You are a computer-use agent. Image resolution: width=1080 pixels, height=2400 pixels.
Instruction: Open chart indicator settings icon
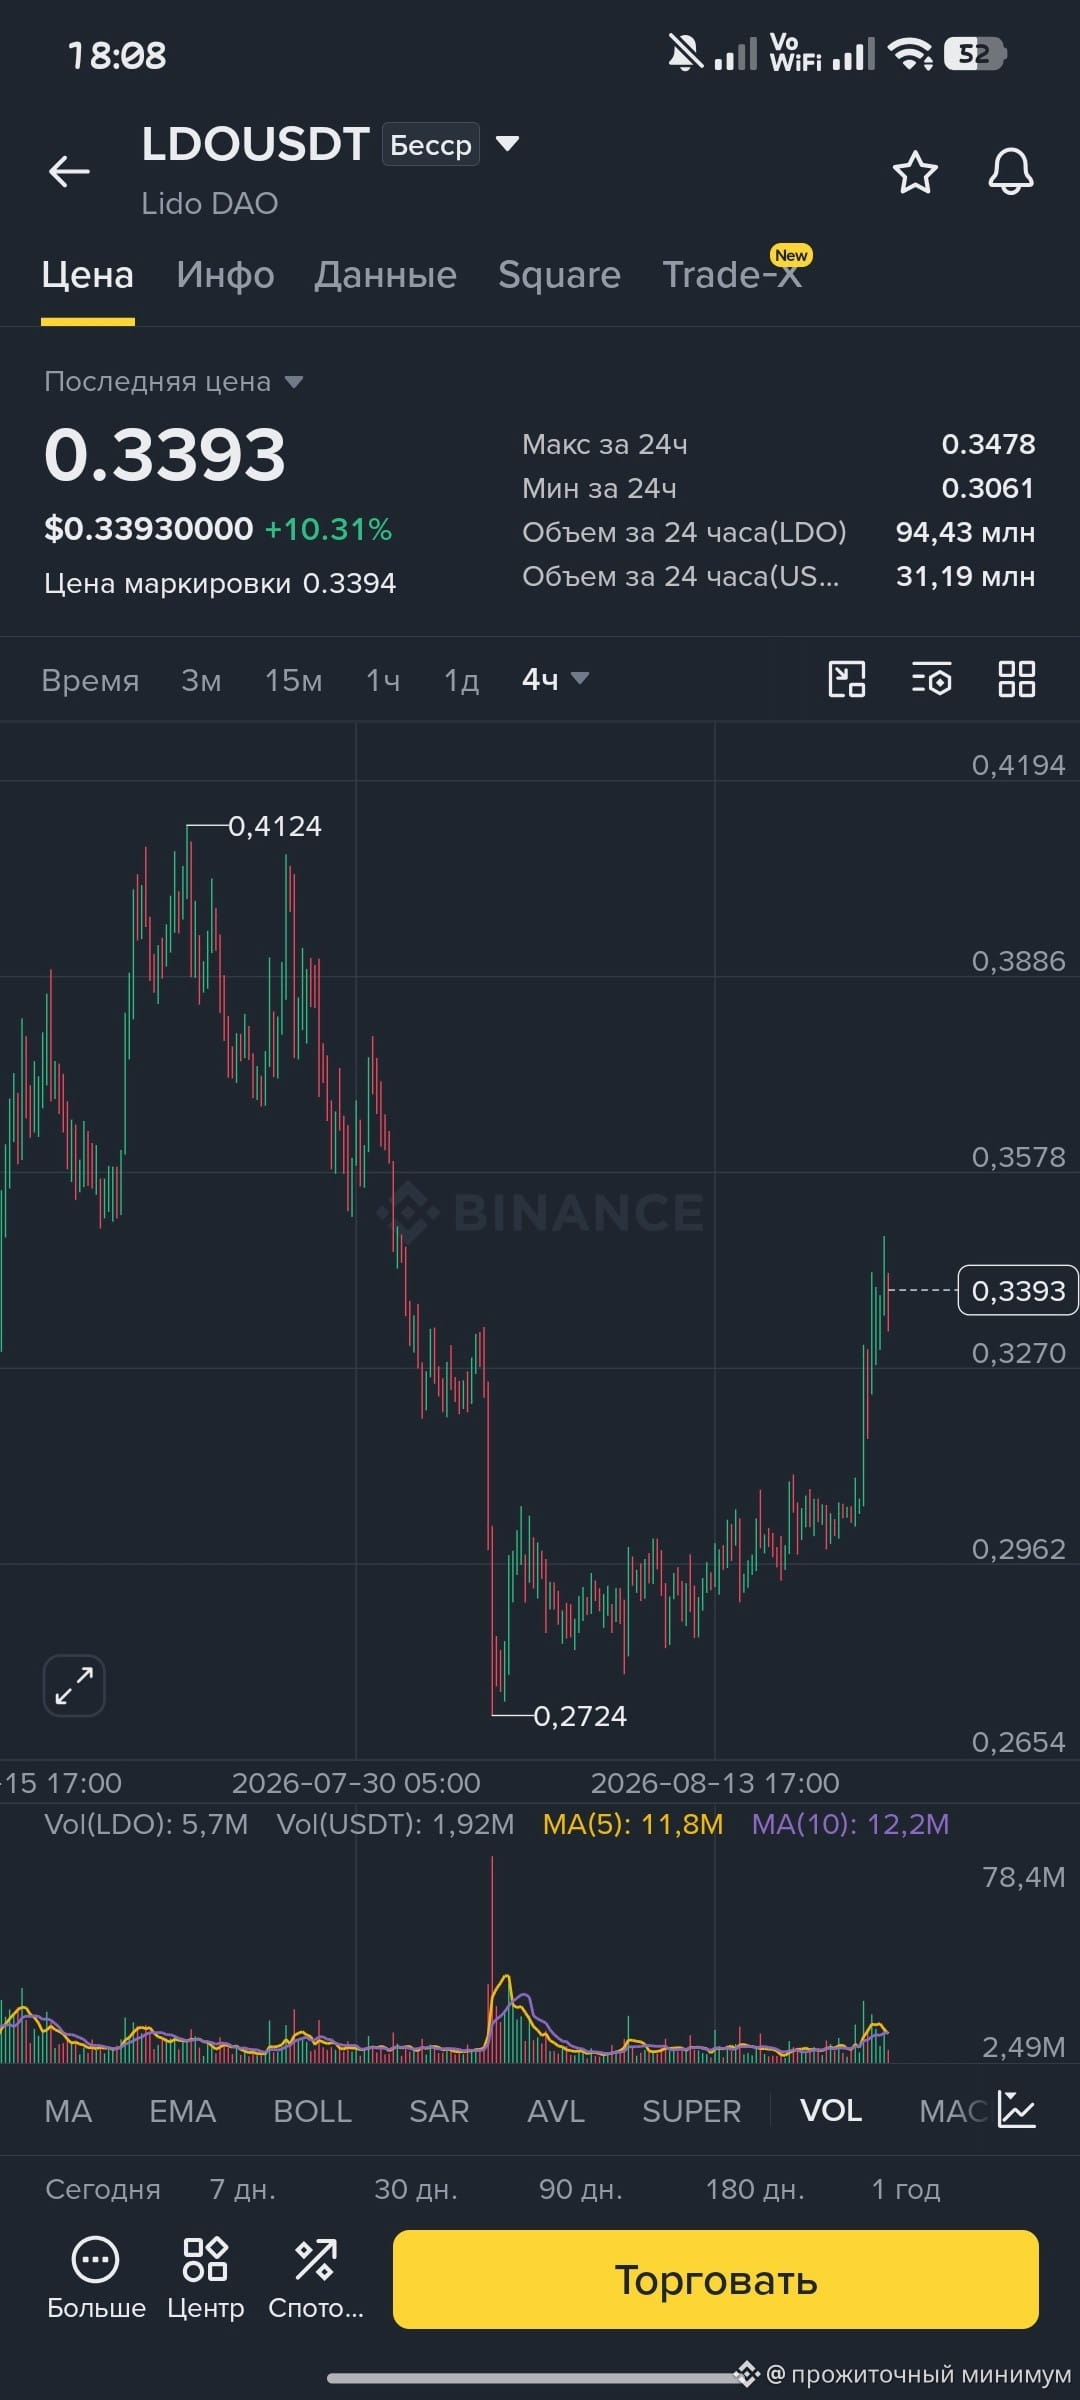[x=931, y=679]
